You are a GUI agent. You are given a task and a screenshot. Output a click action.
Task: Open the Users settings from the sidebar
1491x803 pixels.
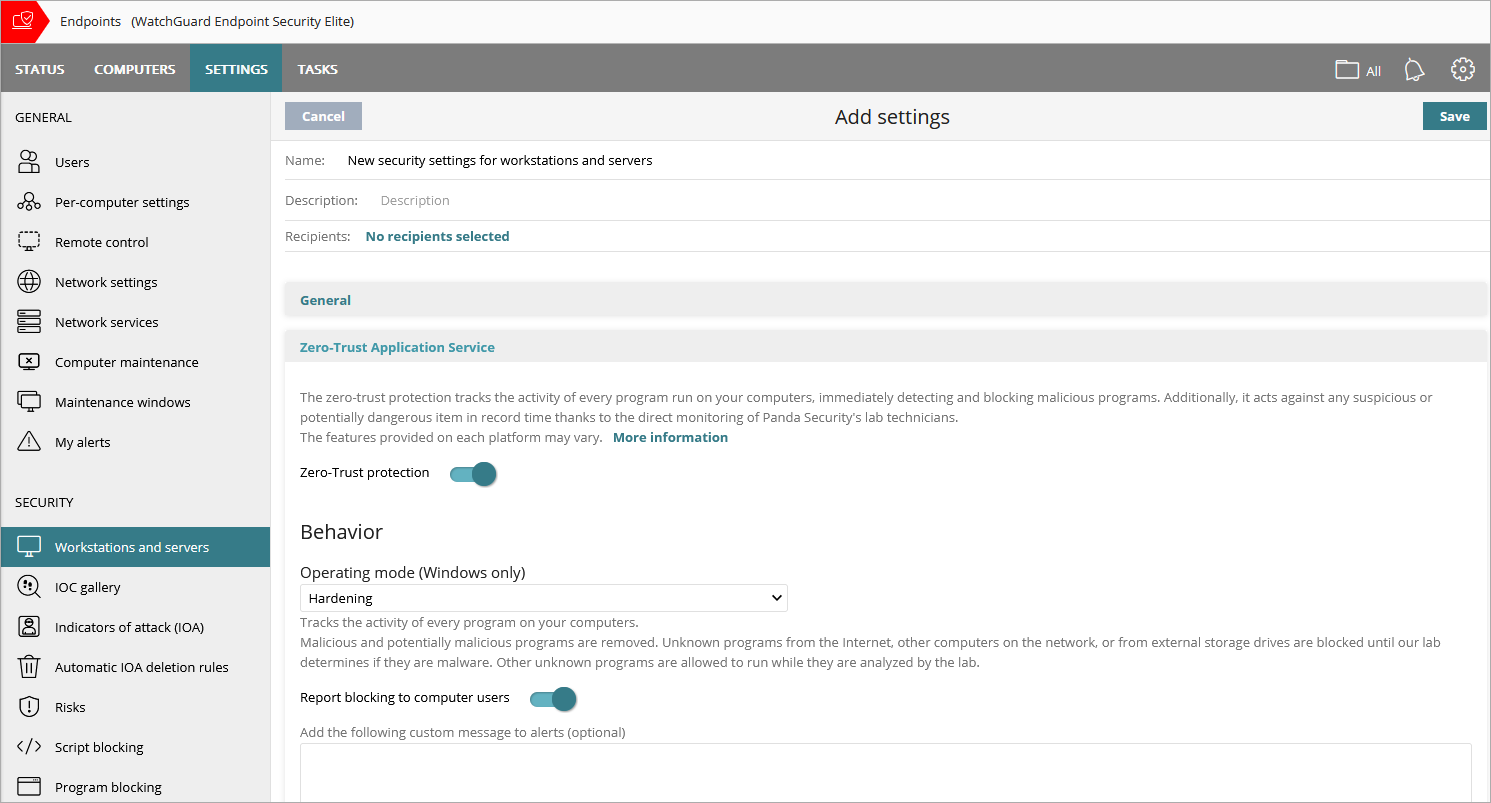pos(72,161)
